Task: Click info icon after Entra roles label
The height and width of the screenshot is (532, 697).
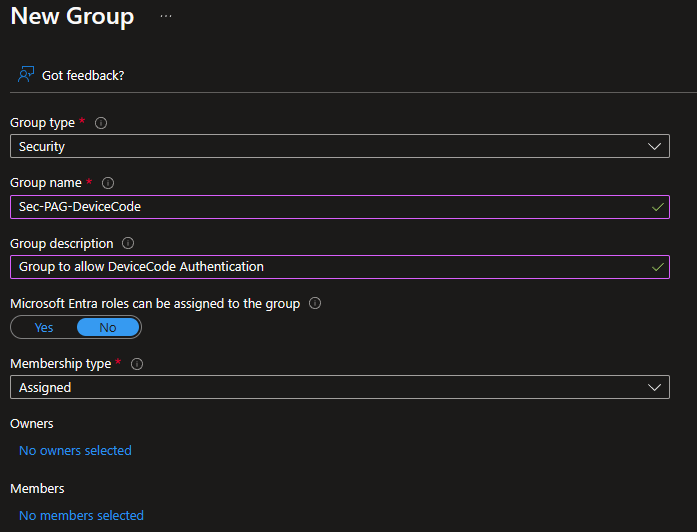Action: 315,303
